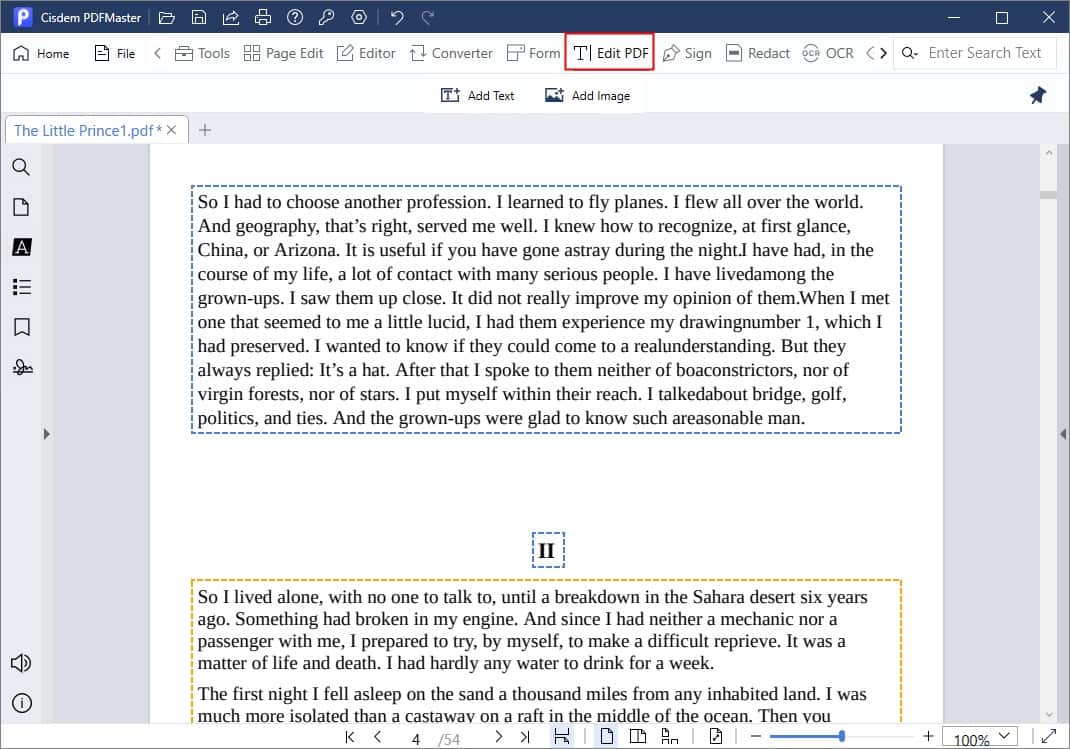
Task: Select the Bookmark sidebar icon
Action: click(21, 327)
